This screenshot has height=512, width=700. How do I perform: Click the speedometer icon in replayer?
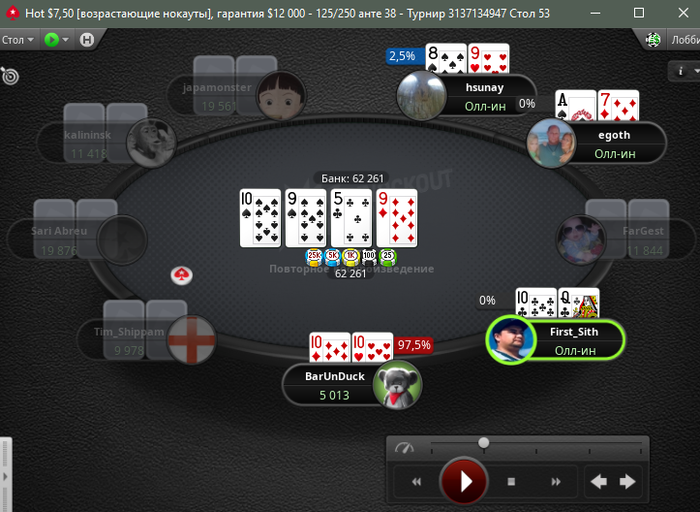coord(404,448)
